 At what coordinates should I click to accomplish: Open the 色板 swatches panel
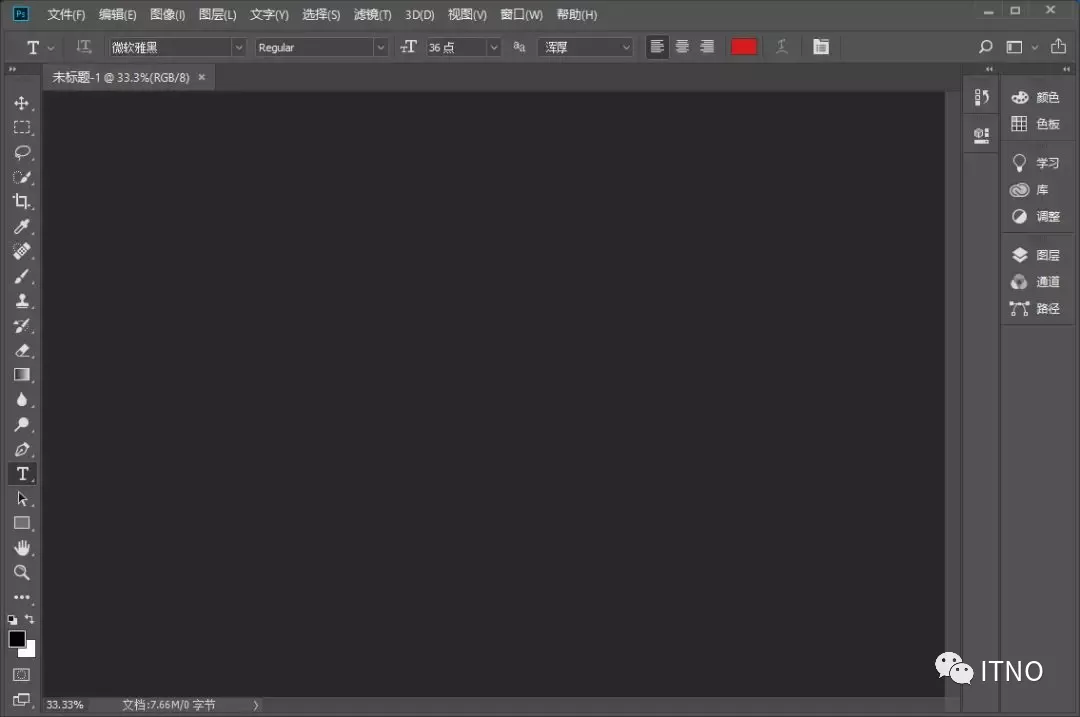point(1035,124)
